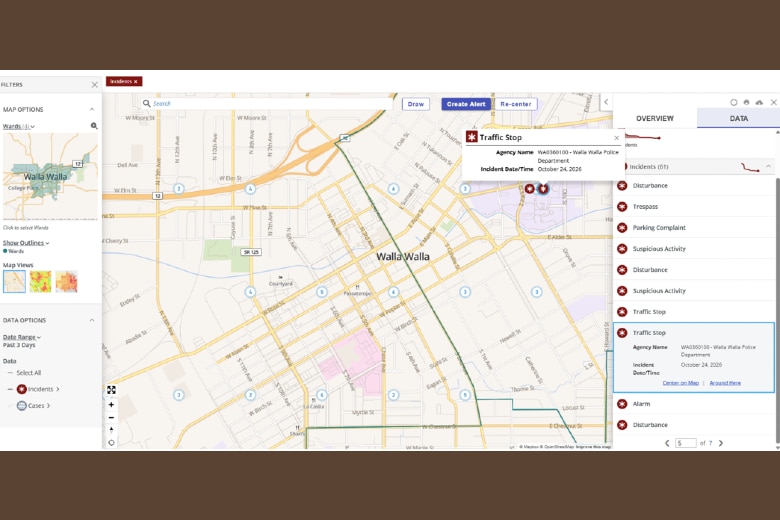The width and height of the screenshot is (780, 520).
Task: Collapse the MAP OPTIONS section
Action: pyautogui.click(x=92, y=109)
